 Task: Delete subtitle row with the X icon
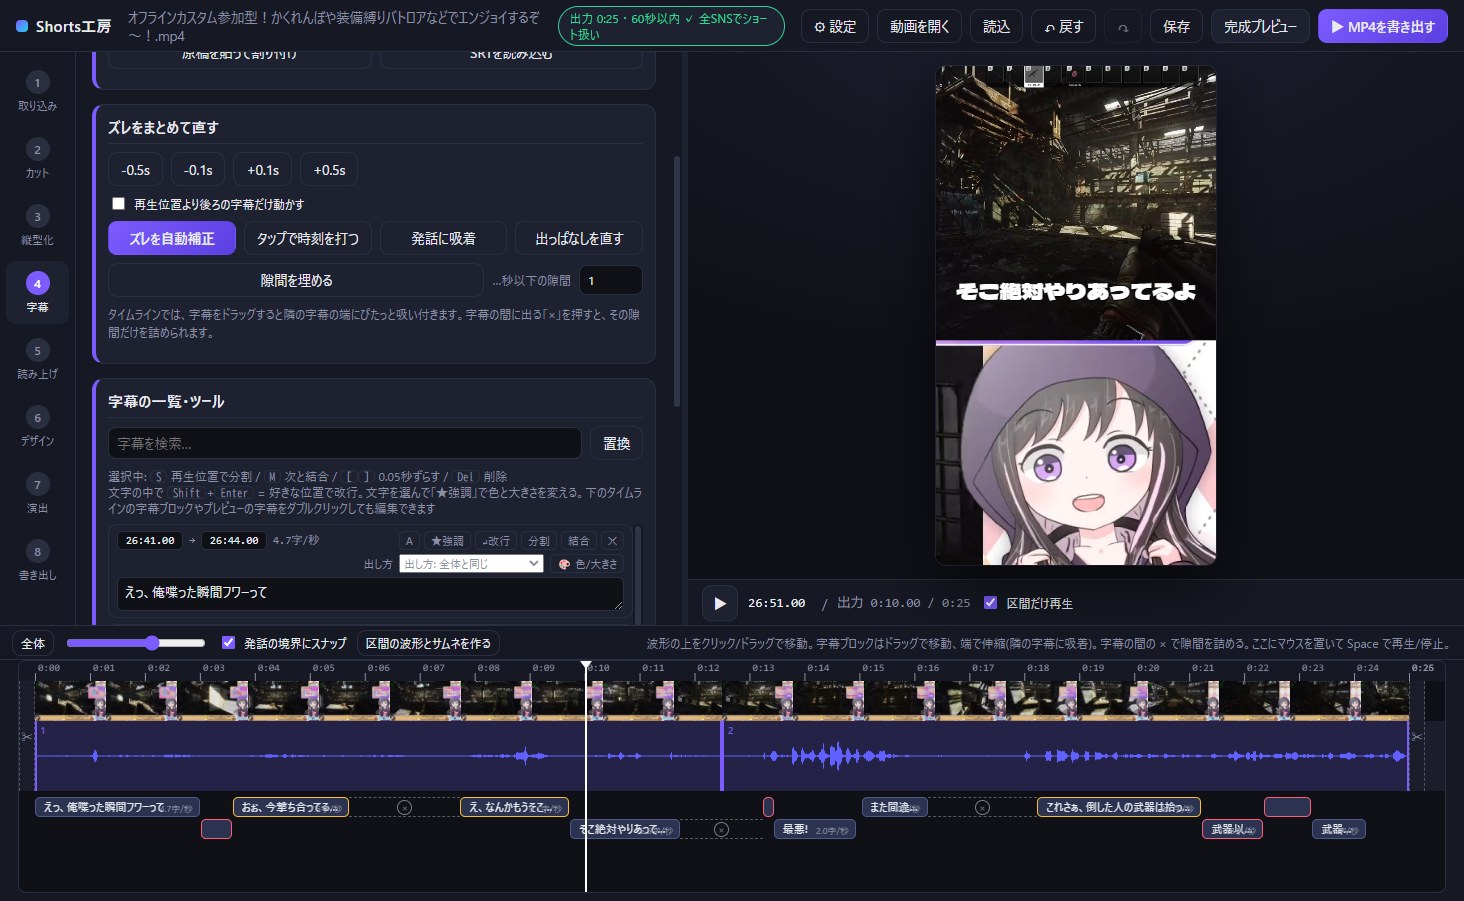(x=612, y=541)
